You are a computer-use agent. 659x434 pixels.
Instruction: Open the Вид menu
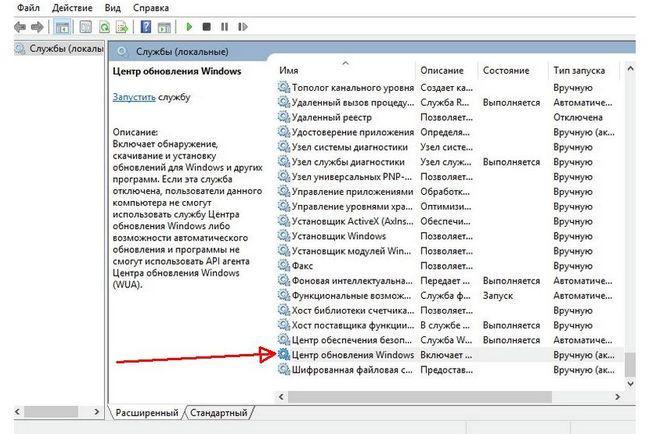click(112, 8)
